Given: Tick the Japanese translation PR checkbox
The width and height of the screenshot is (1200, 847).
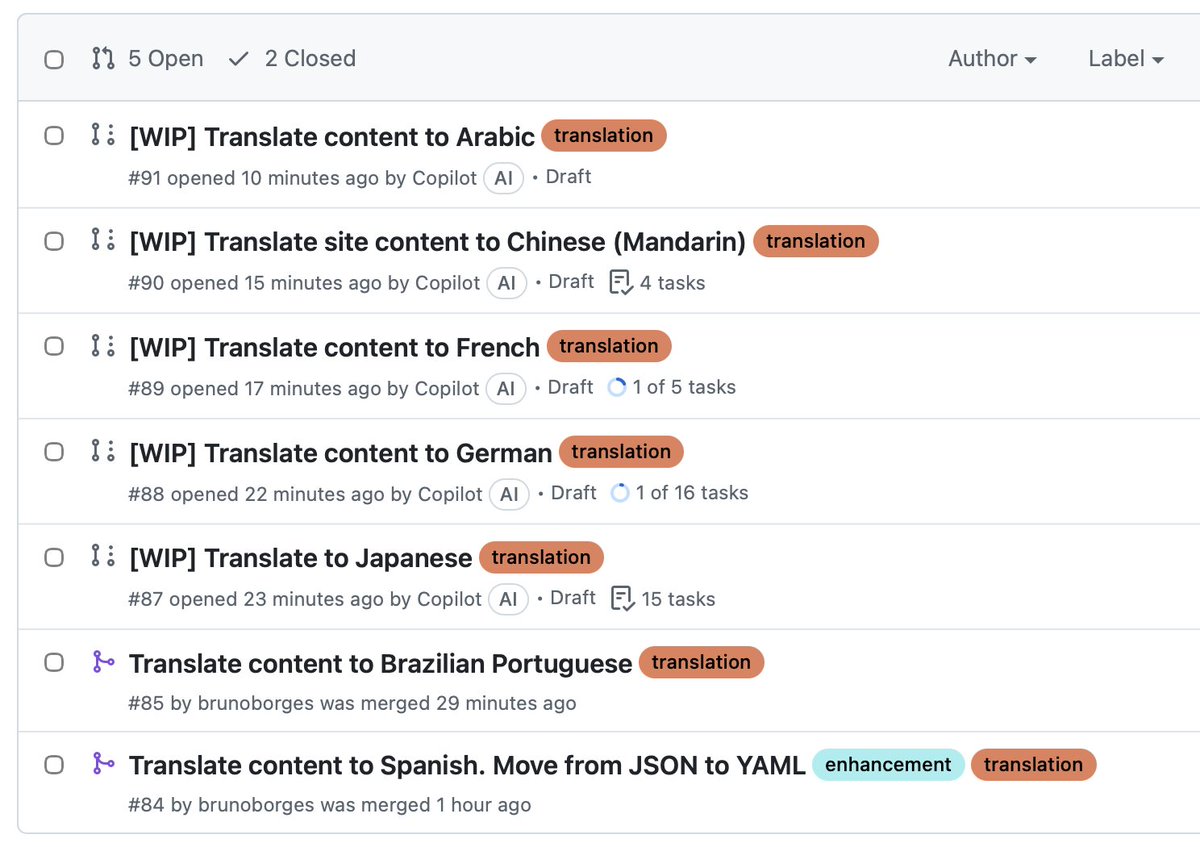Looking at the screenshot, I should pyautogui.click(x=54, y=556).
